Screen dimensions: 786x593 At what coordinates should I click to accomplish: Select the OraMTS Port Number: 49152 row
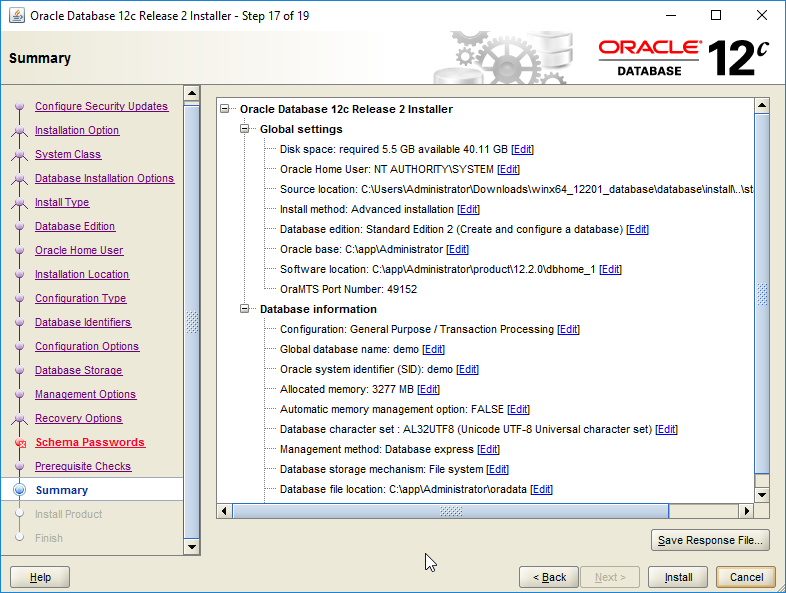[348, 289]
